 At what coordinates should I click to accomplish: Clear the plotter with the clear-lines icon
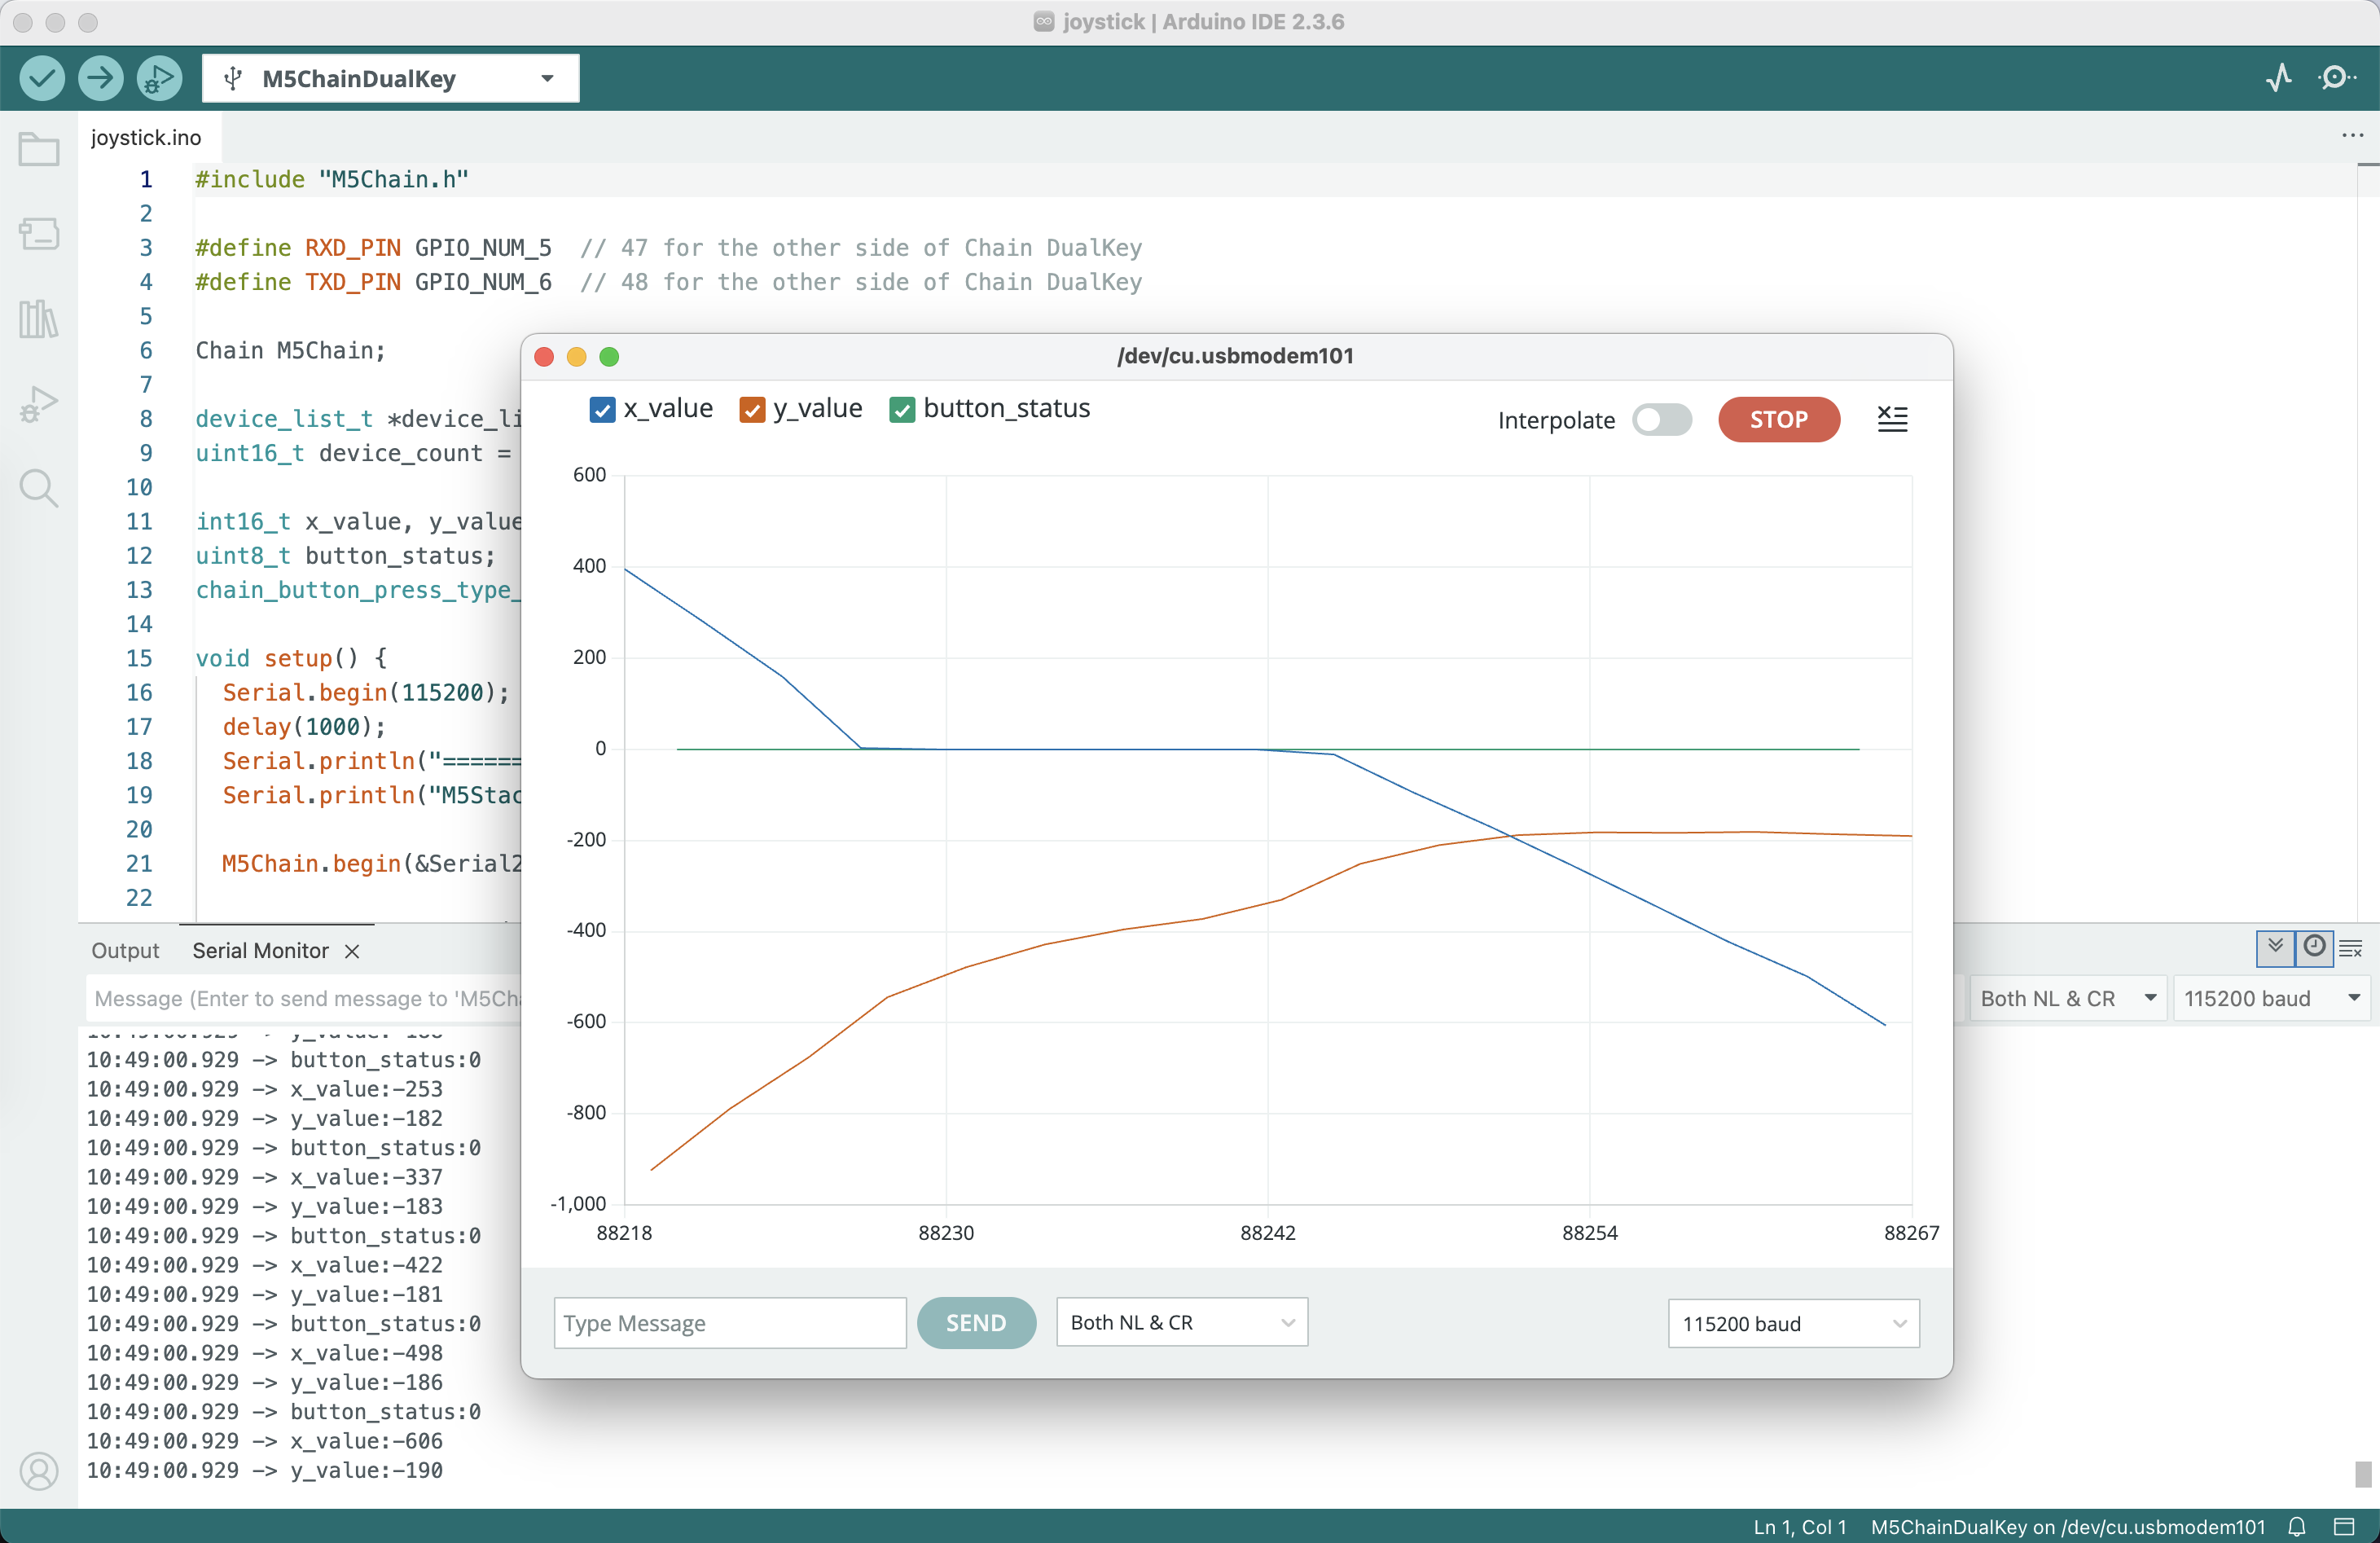1892,419
